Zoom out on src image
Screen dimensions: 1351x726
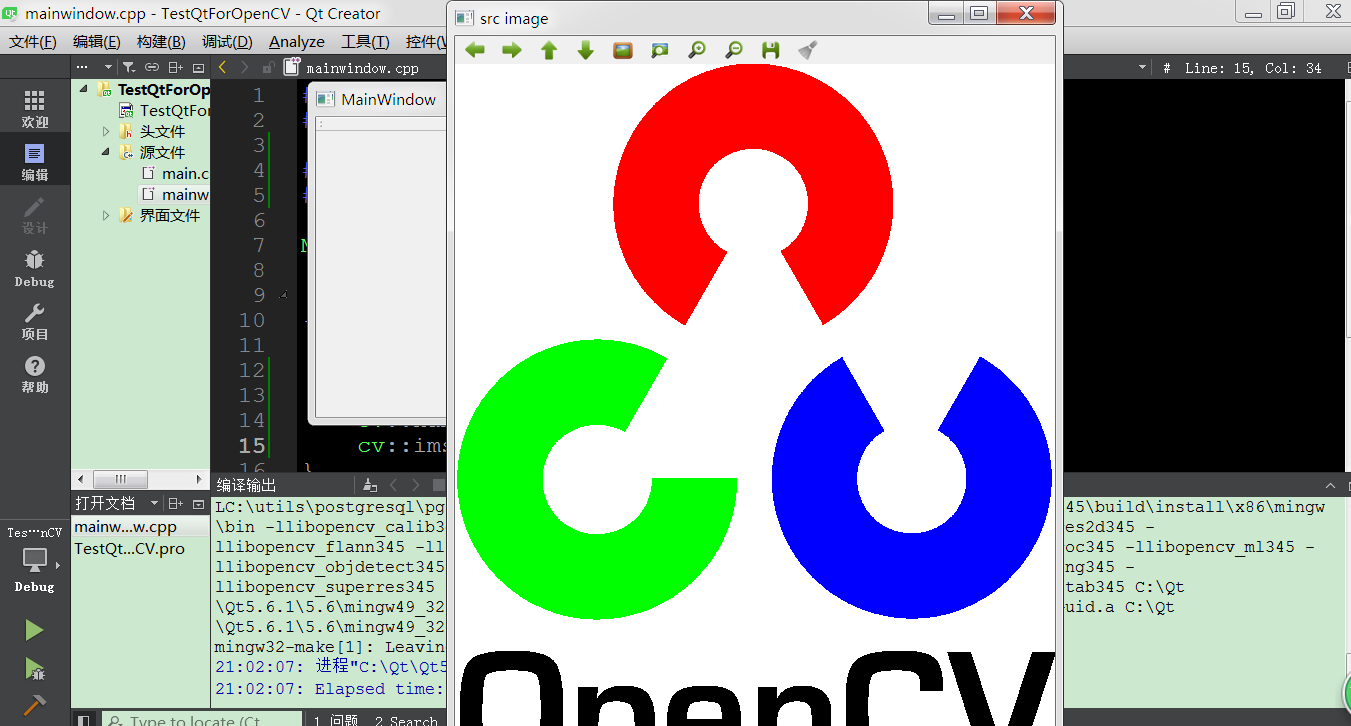click(x=734, y=50)
